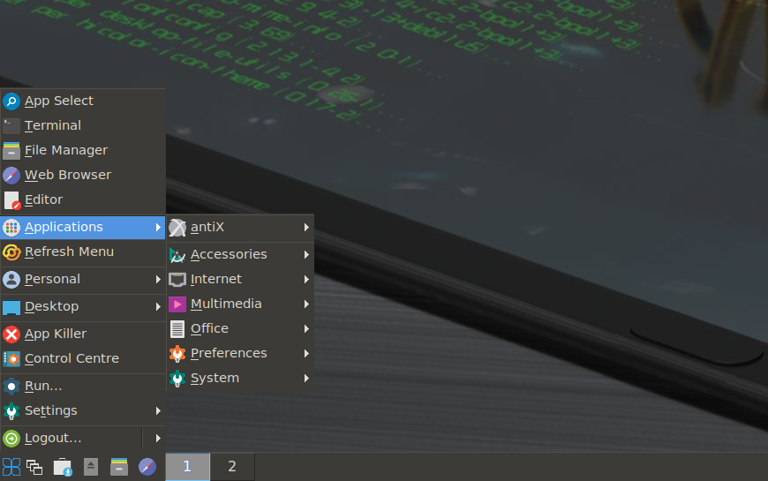768x481 pixels.
Task: Click the Control Centre icon
Action: pyautogui.click(x=11, y=359)
